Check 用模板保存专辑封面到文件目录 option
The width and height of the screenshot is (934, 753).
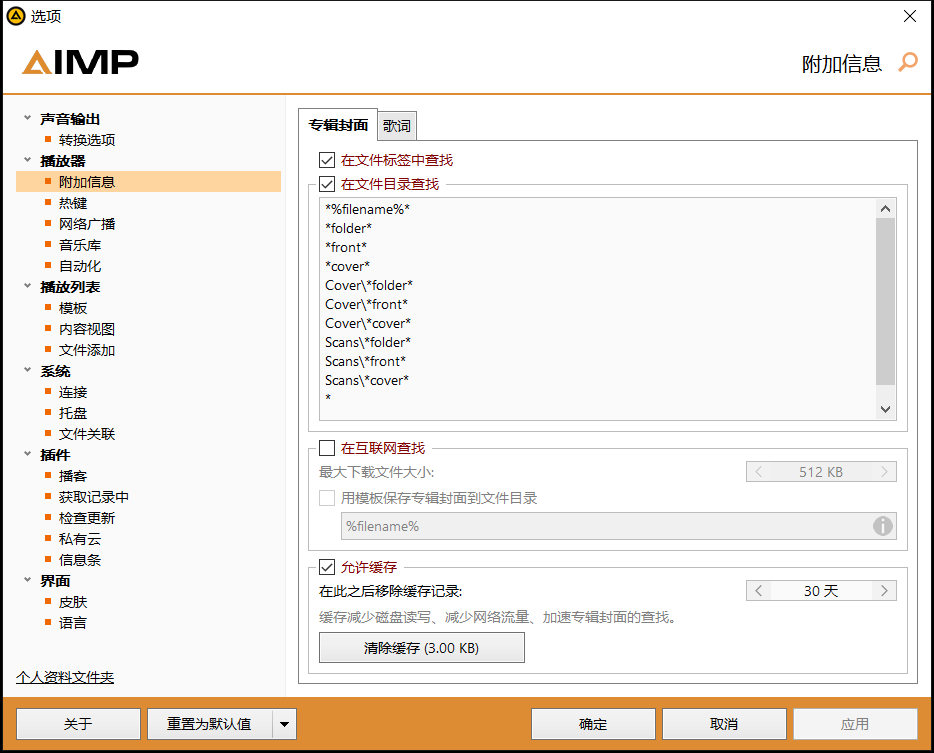326,498
